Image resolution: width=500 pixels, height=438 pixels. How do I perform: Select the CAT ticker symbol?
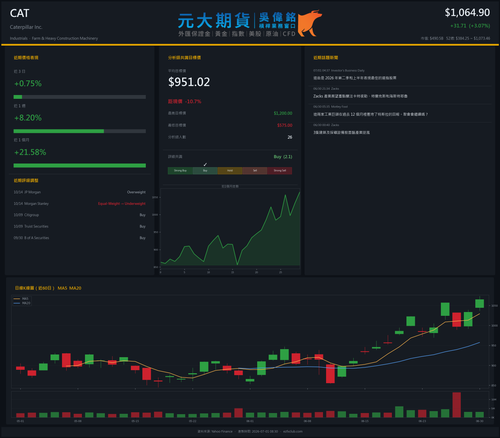tap(19, 13)
